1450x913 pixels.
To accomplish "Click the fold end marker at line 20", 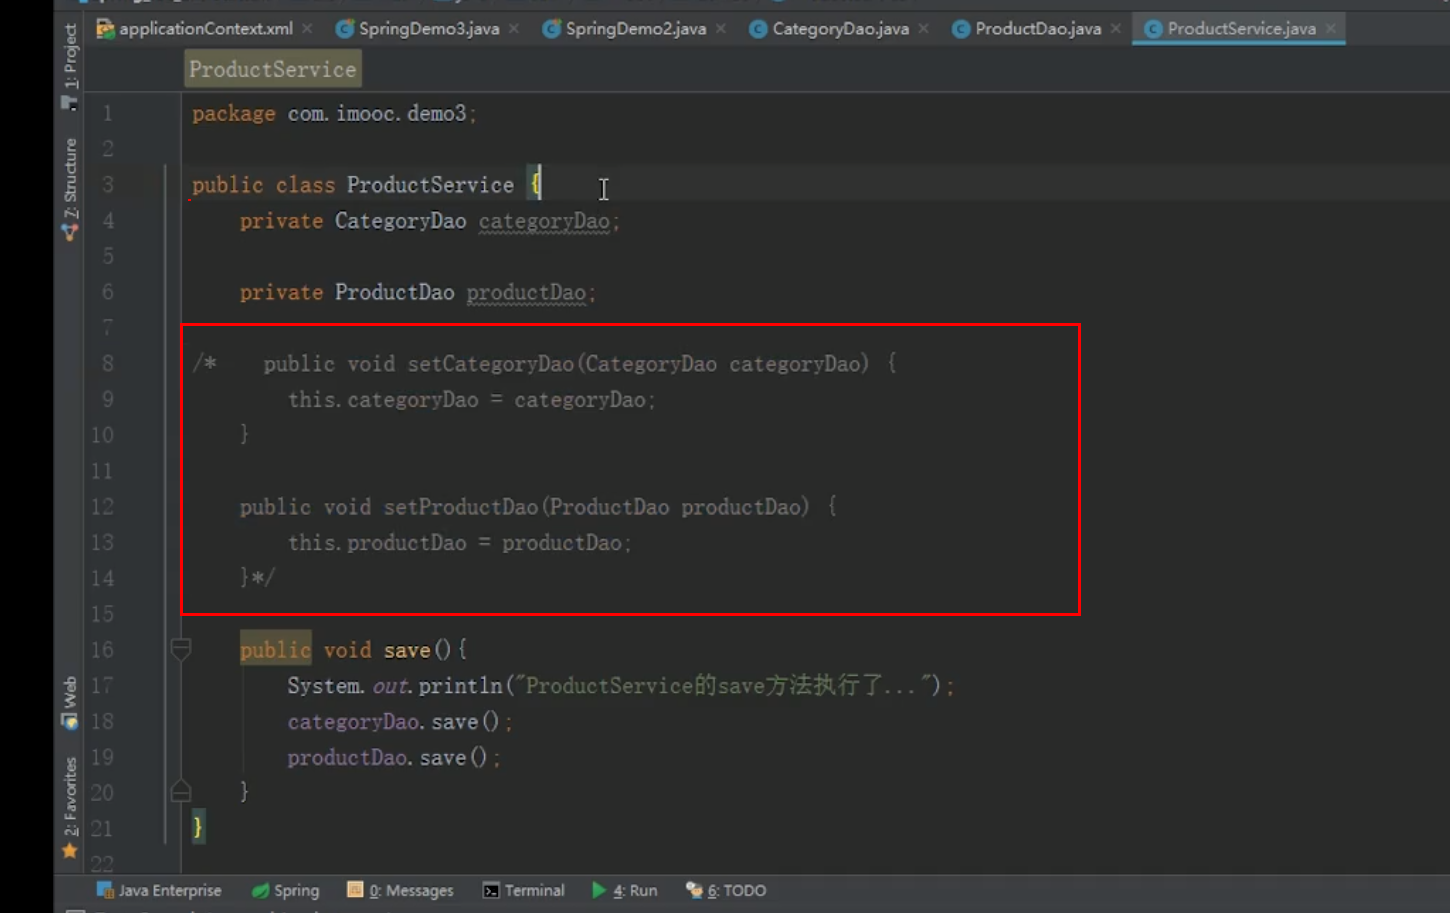I will pyautogui.click(x=181, y=792).
